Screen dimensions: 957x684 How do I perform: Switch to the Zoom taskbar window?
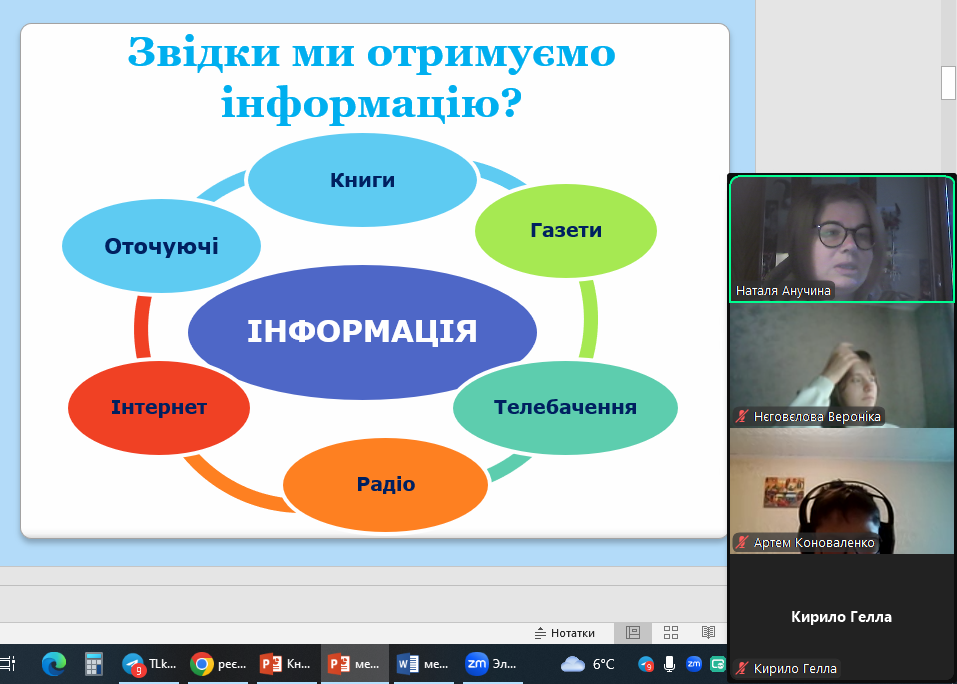point(492,664)
